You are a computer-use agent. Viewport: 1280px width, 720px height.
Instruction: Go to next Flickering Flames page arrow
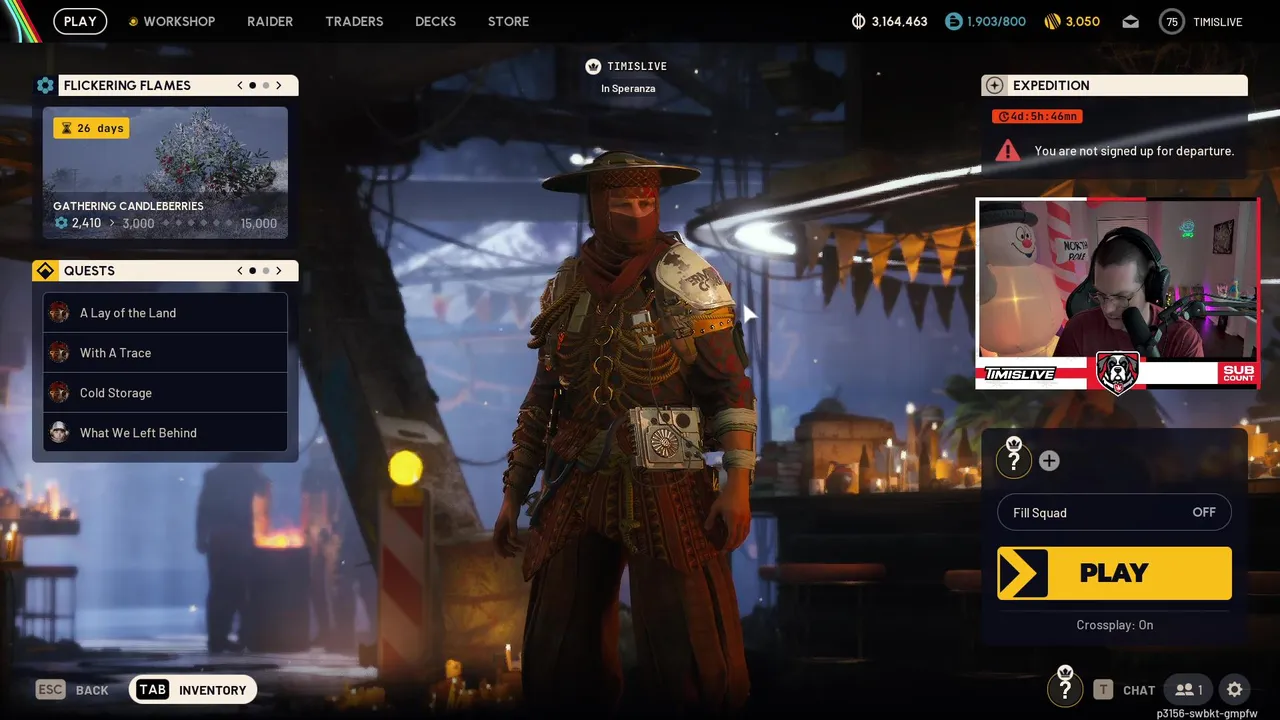(278, 85)
